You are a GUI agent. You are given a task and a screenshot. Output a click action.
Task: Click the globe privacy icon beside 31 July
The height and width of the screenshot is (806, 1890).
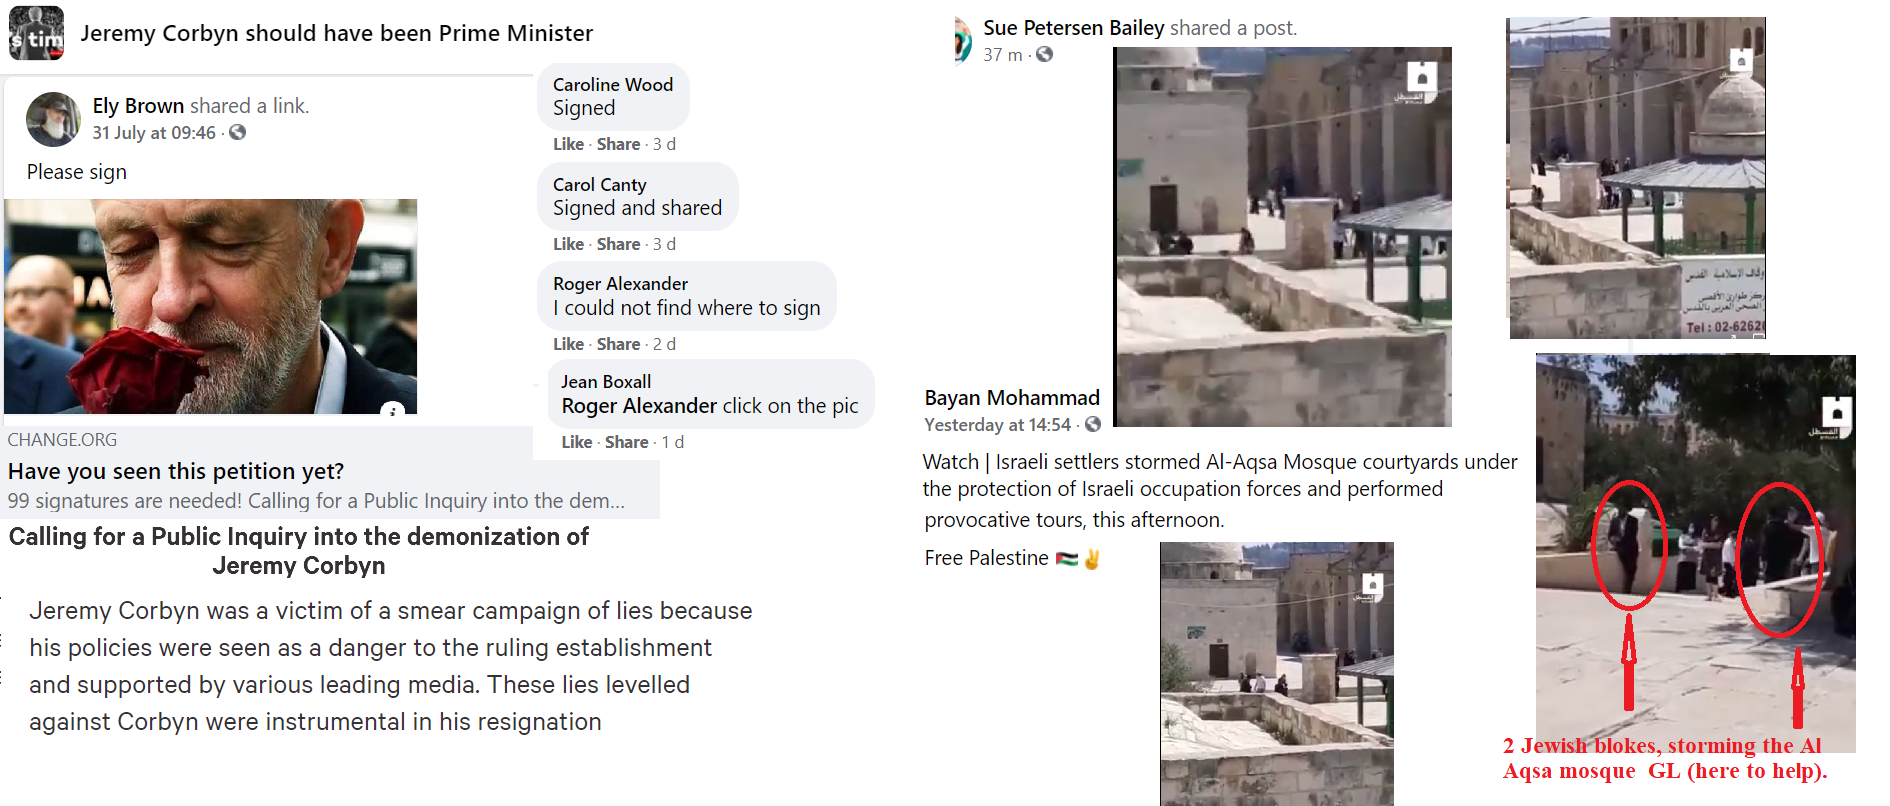[x=237, y=132]
